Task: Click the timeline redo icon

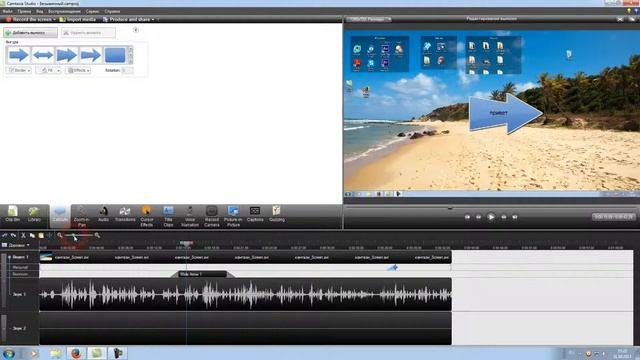Action: (13, 236)
